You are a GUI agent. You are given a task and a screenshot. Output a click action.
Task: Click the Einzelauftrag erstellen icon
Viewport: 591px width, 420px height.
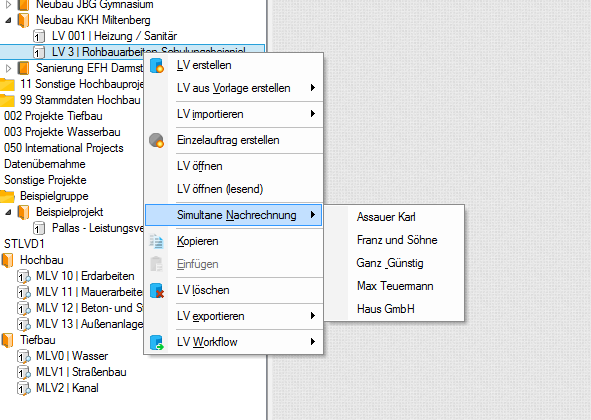(x=156, y=140)
